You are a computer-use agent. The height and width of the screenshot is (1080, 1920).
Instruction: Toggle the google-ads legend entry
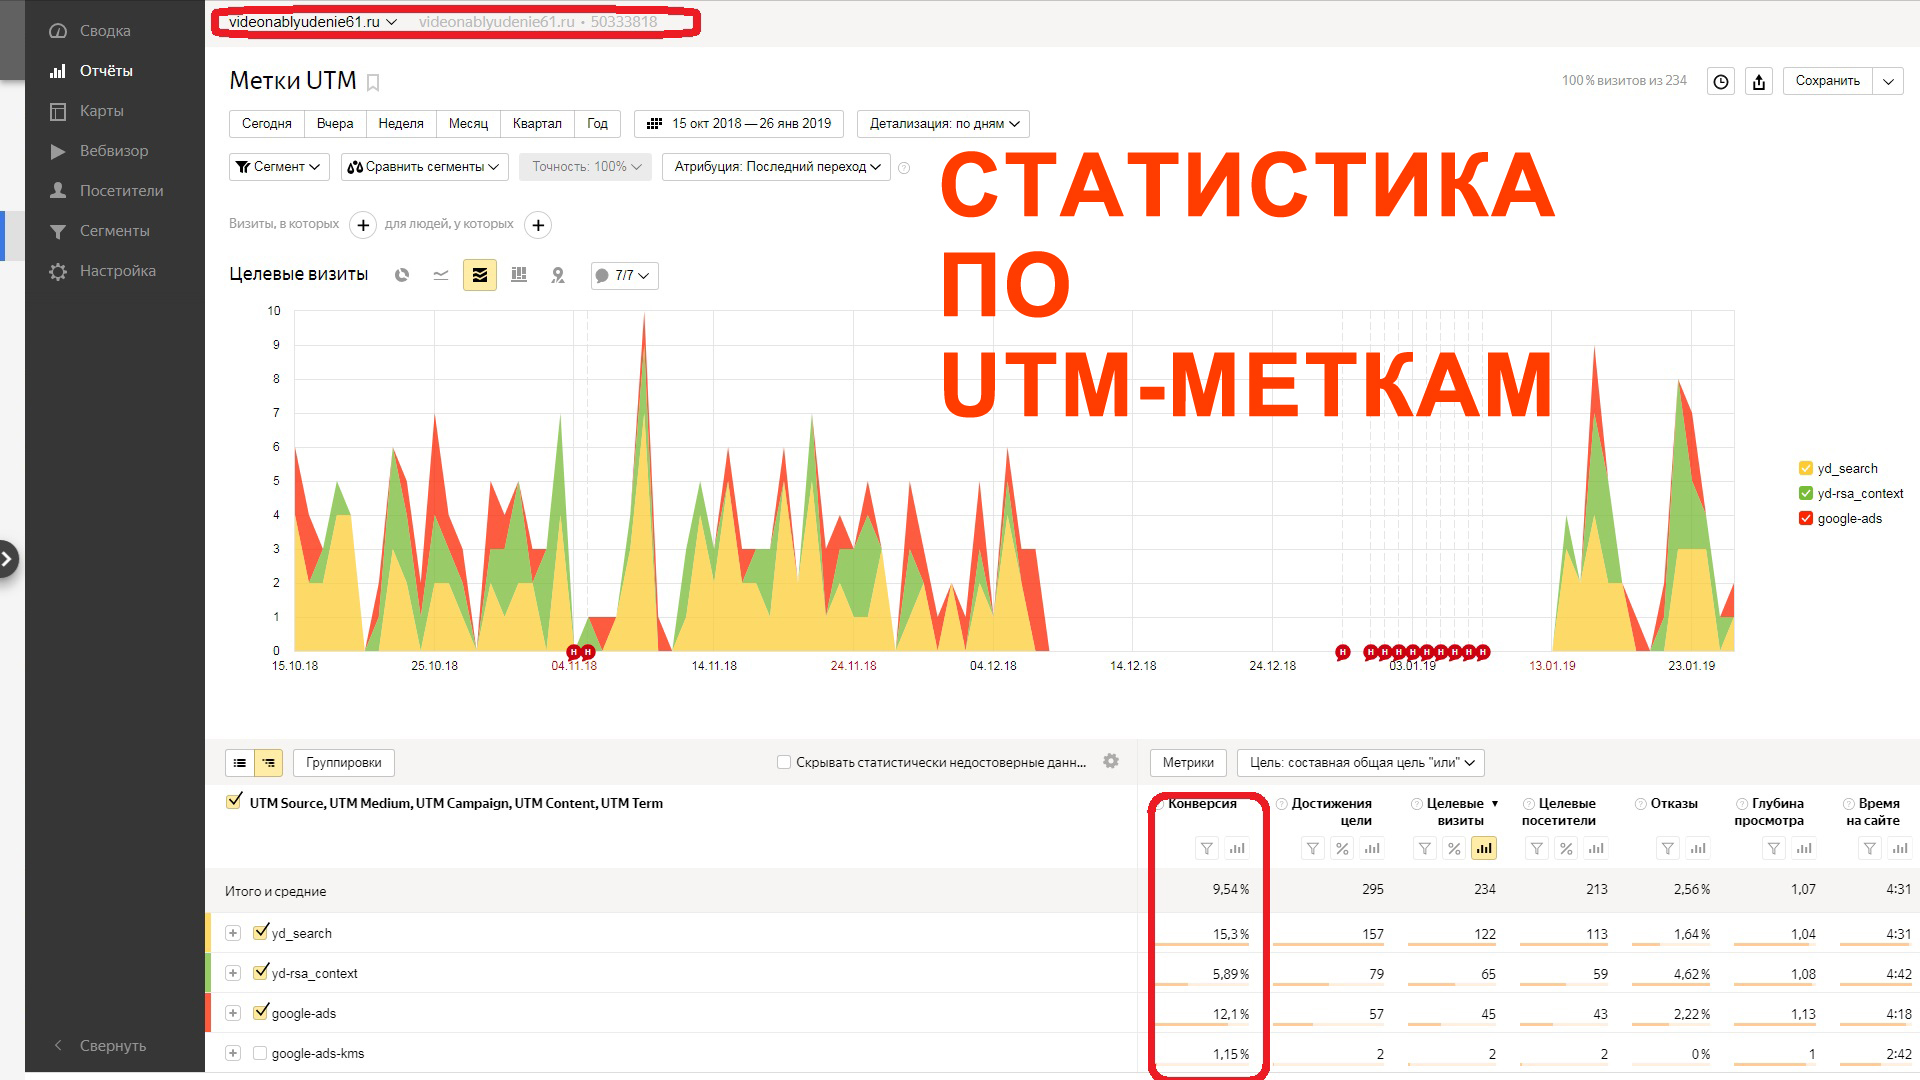click(x=1841, y=518)
